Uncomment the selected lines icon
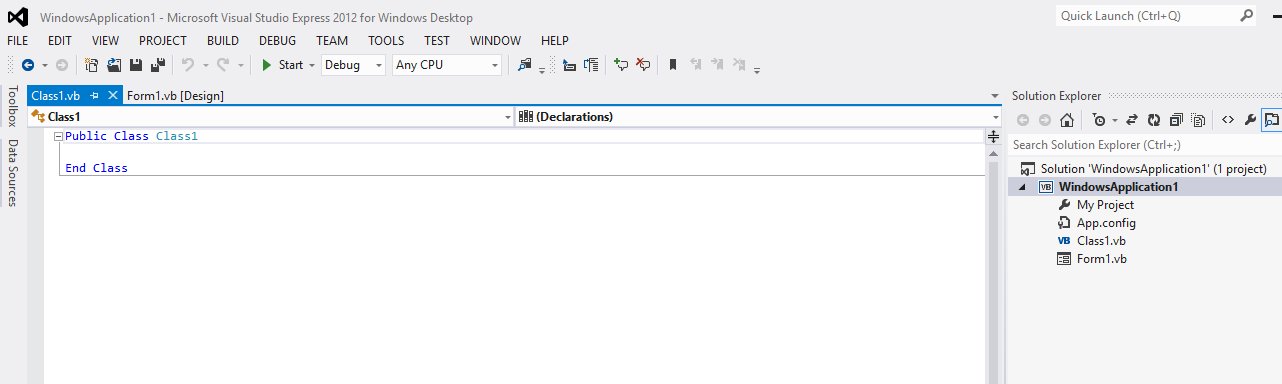This screenshot has height=384, width=1282. 643,65
